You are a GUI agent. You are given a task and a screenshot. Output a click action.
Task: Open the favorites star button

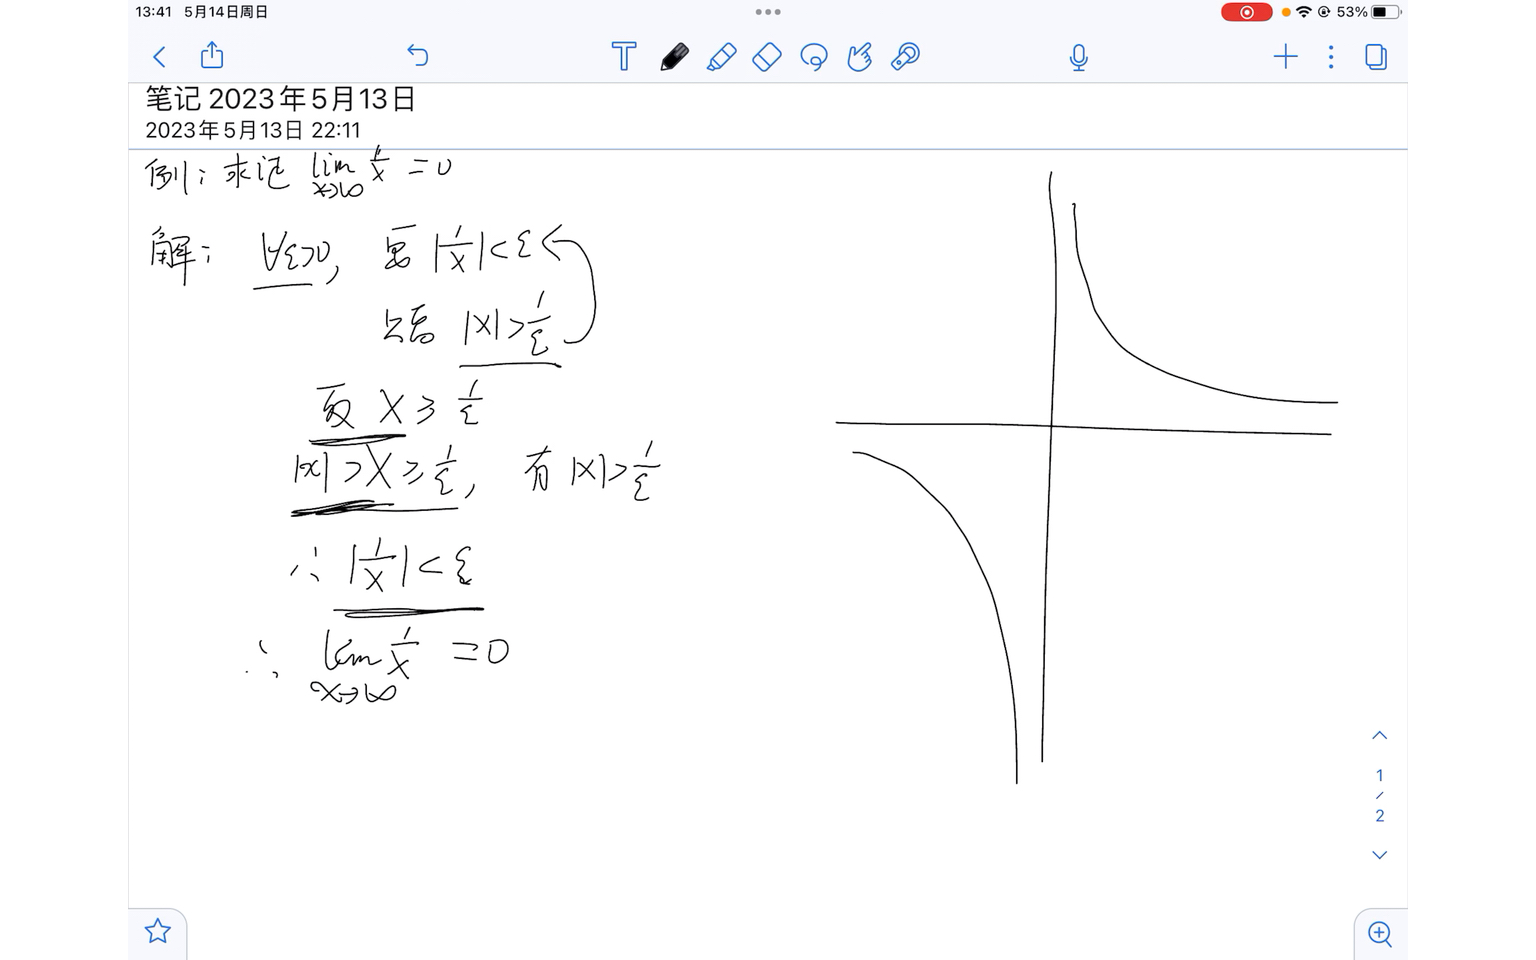pos(158,932)
